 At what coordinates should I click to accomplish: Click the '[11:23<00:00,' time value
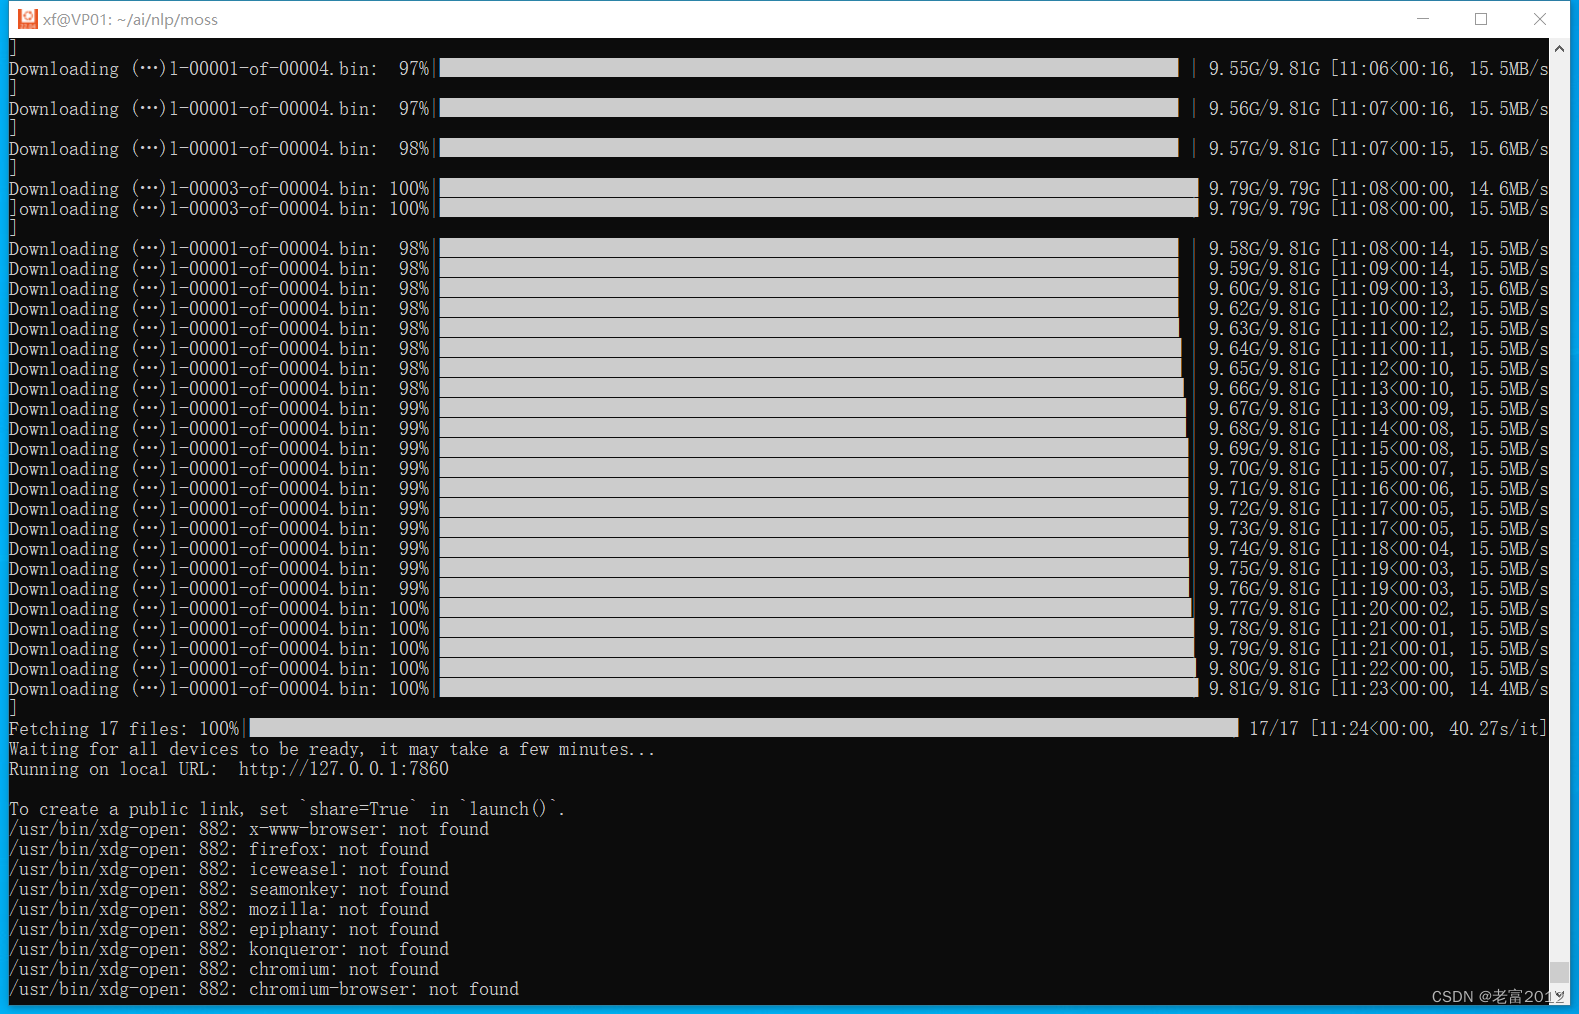(1393, 689)
